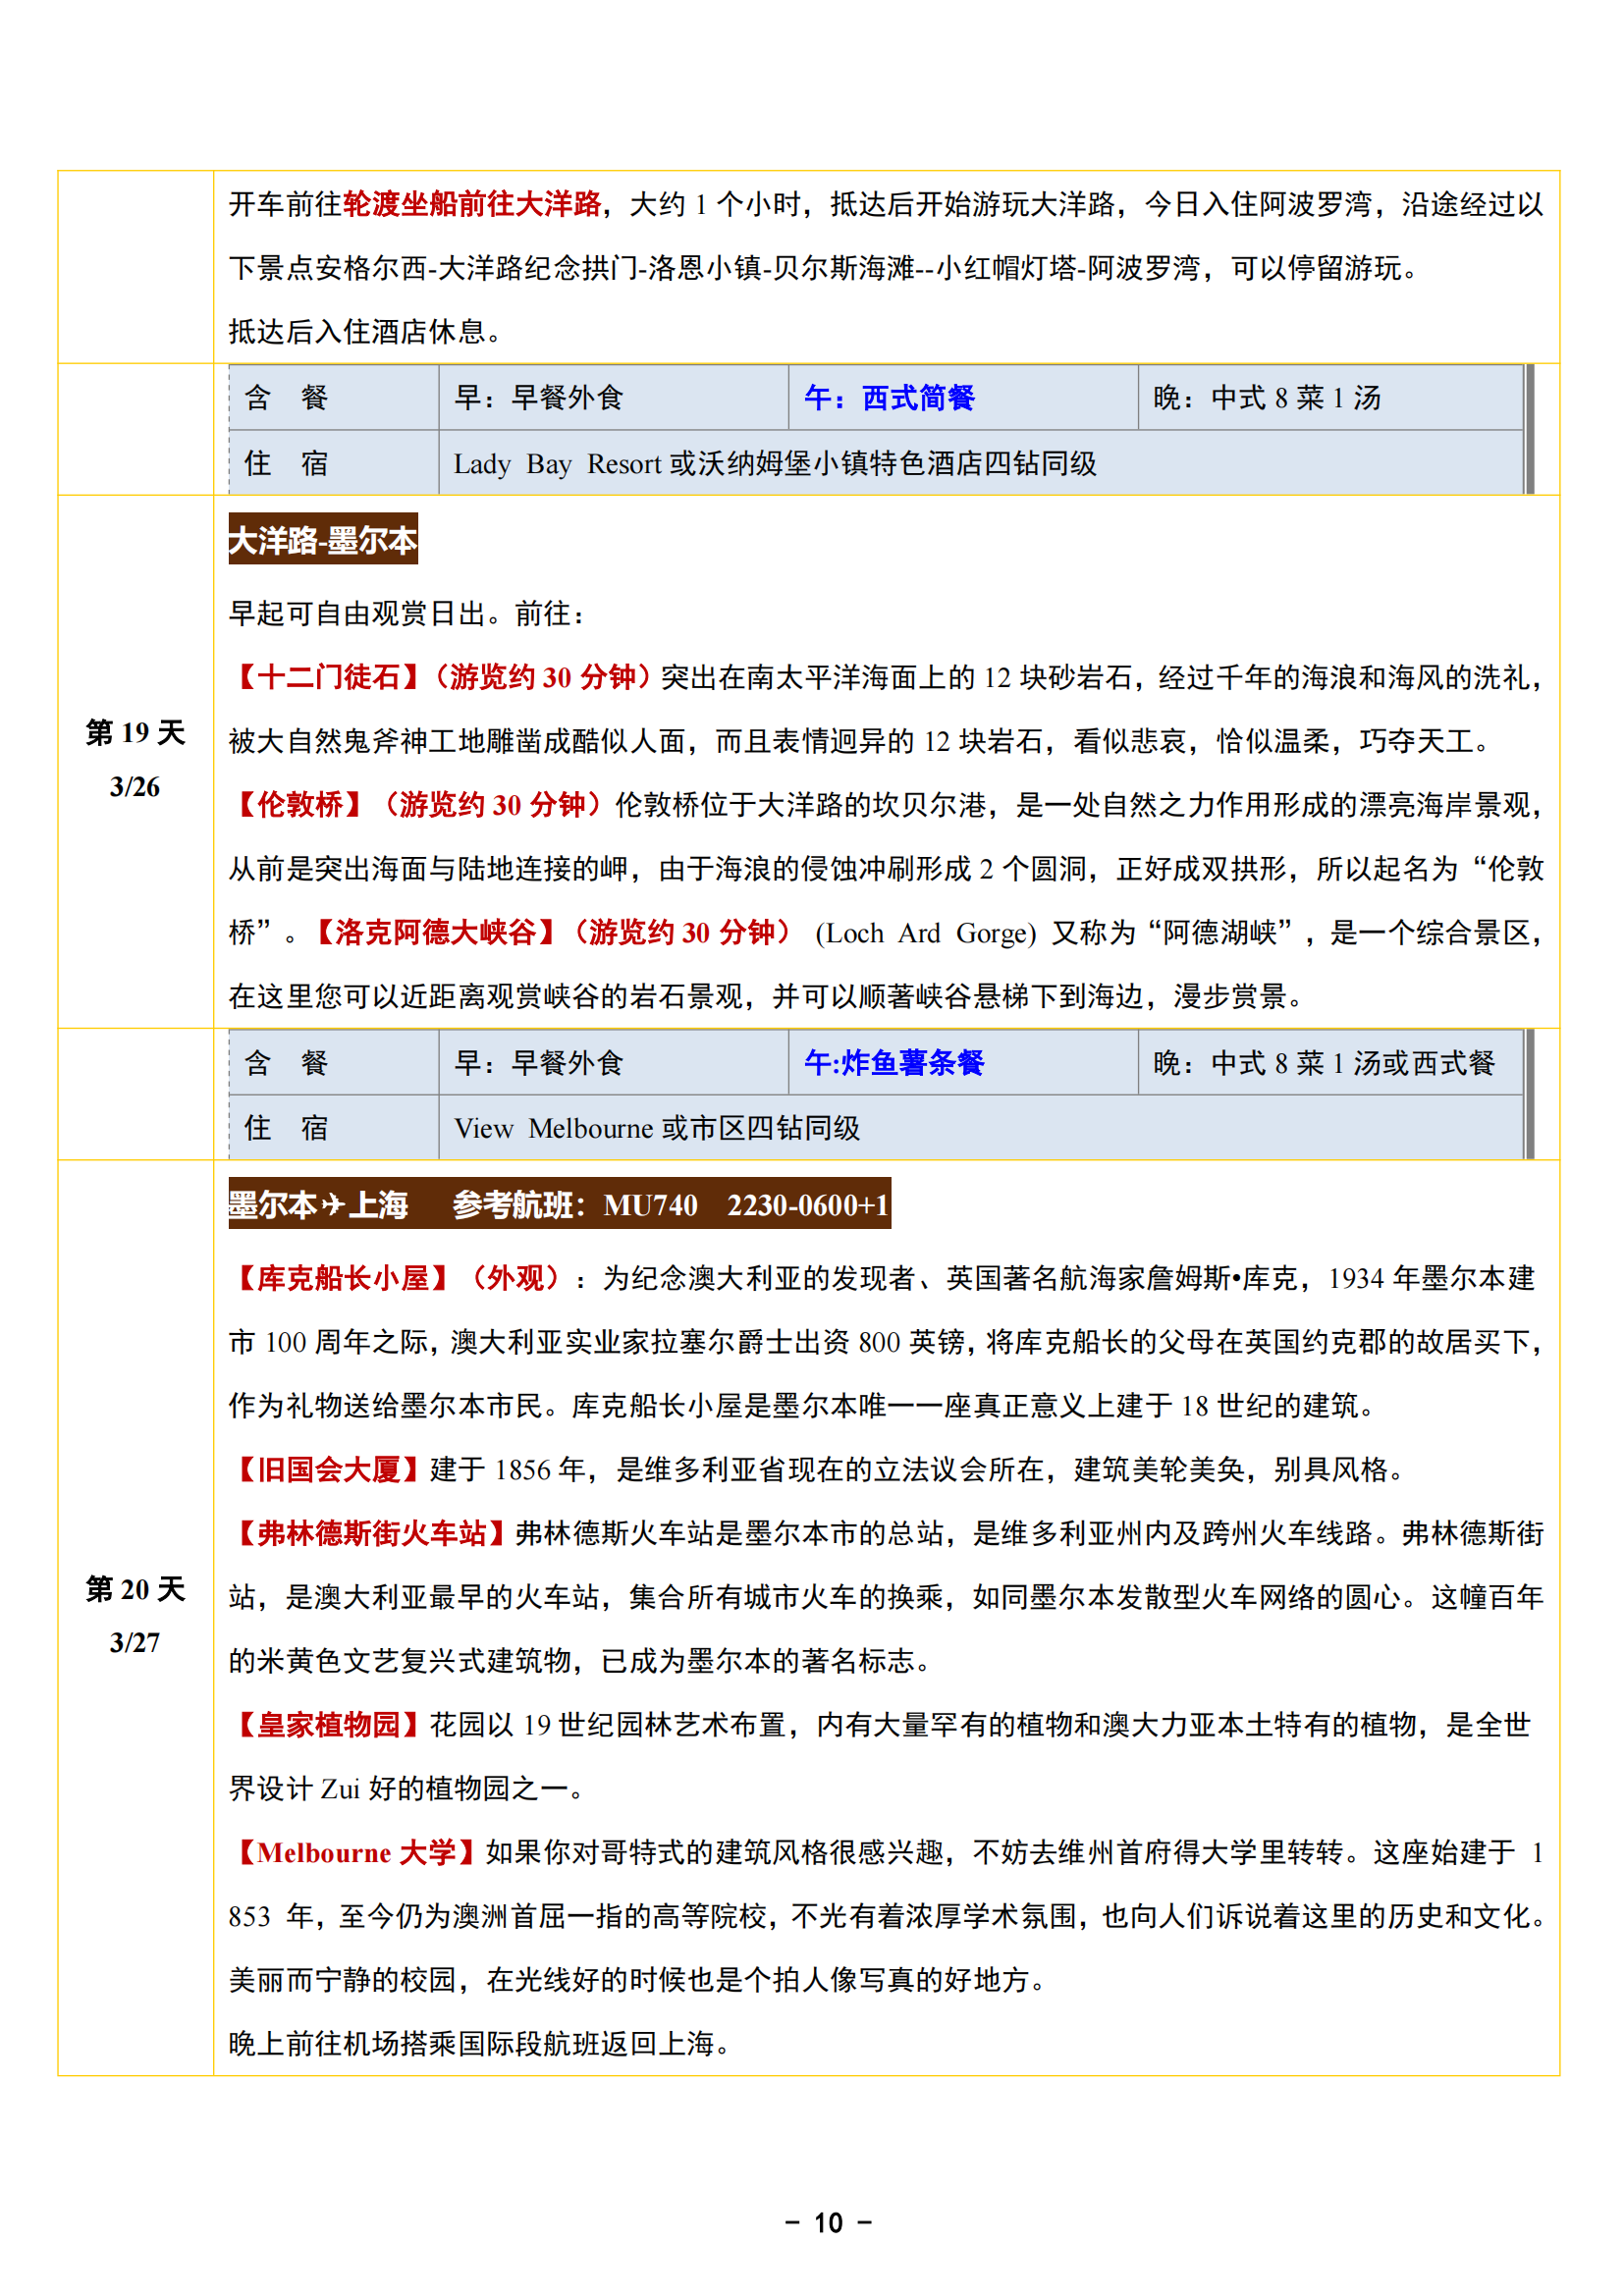Click the 大洋路-墨尔本 section heading
The image size is (1624, 2296).
point(322,540)
